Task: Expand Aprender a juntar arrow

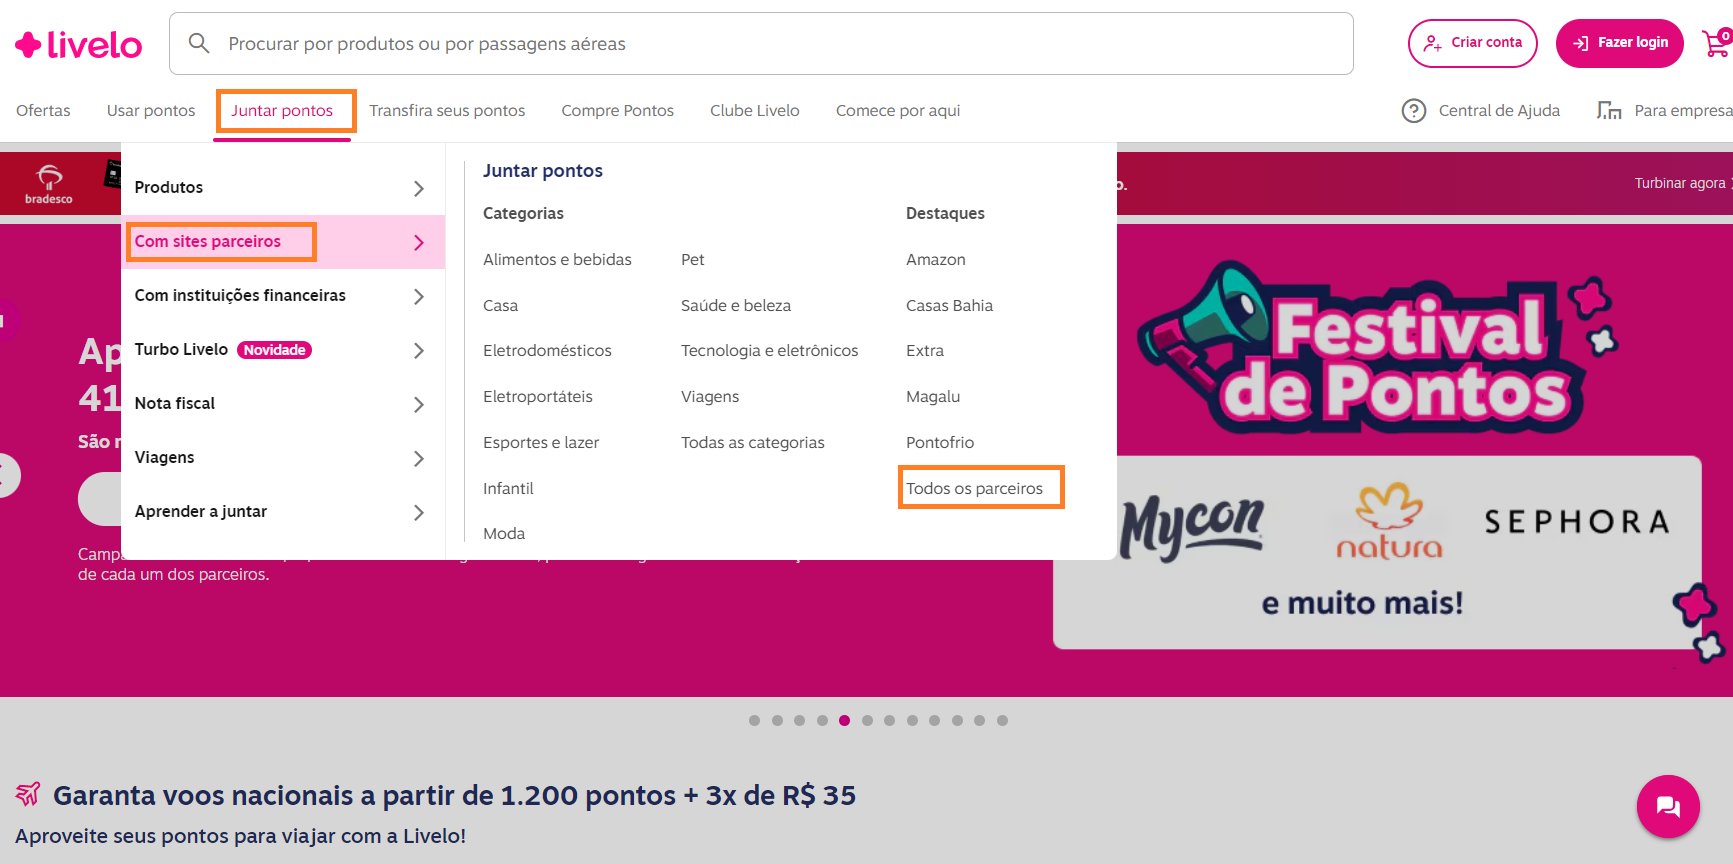Action: point(419,512)
